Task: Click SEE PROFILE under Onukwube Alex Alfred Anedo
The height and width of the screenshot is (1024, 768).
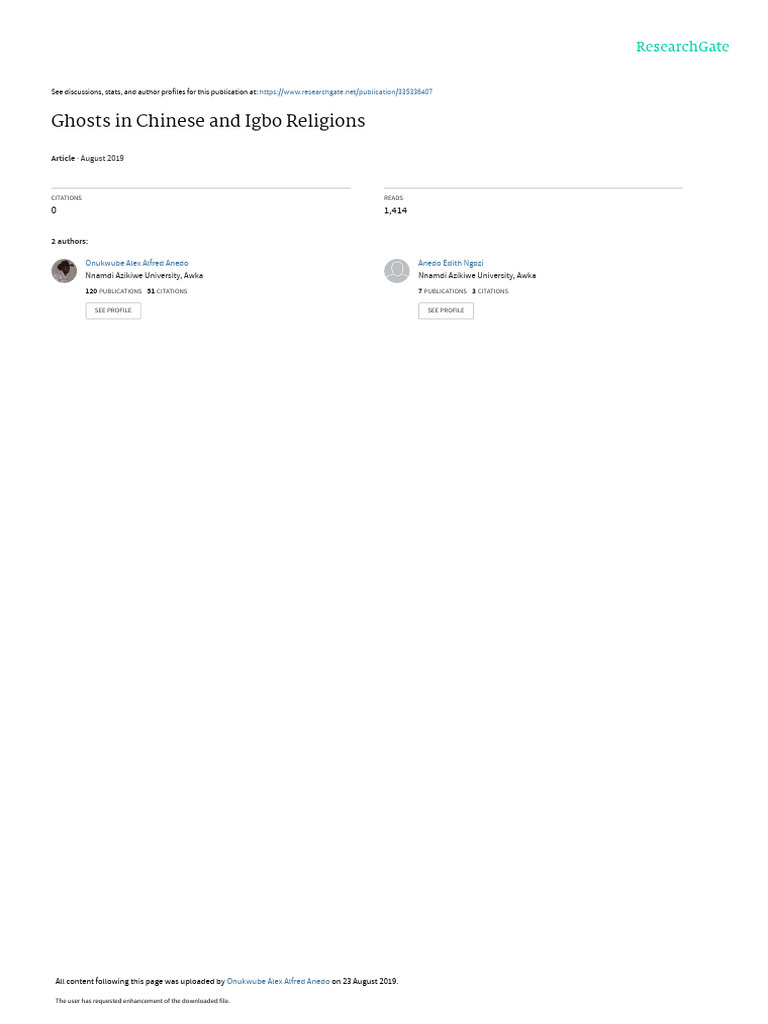Action: tap(113, 311)
